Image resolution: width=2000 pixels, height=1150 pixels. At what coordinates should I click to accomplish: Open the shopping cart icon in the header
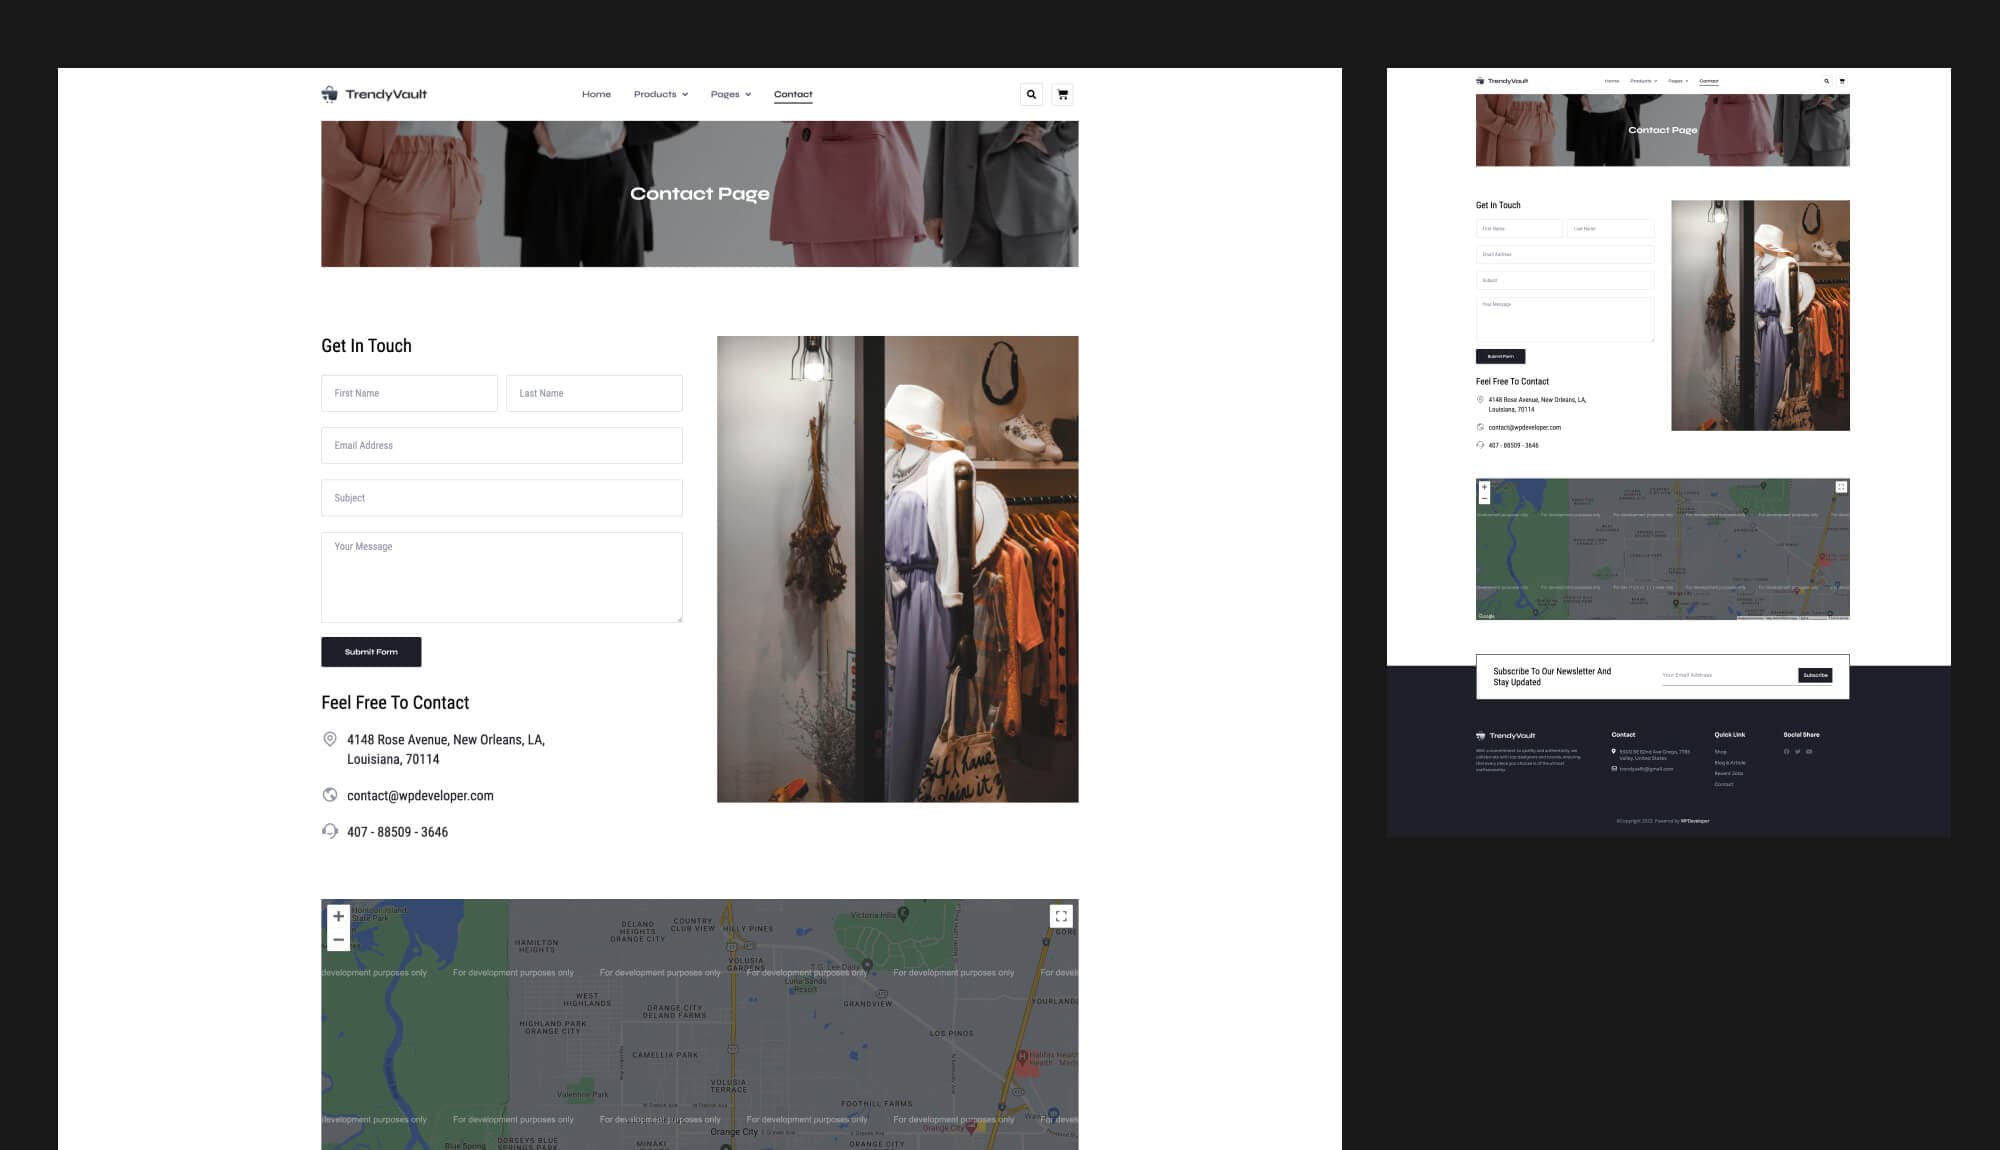coord(1062,95)
